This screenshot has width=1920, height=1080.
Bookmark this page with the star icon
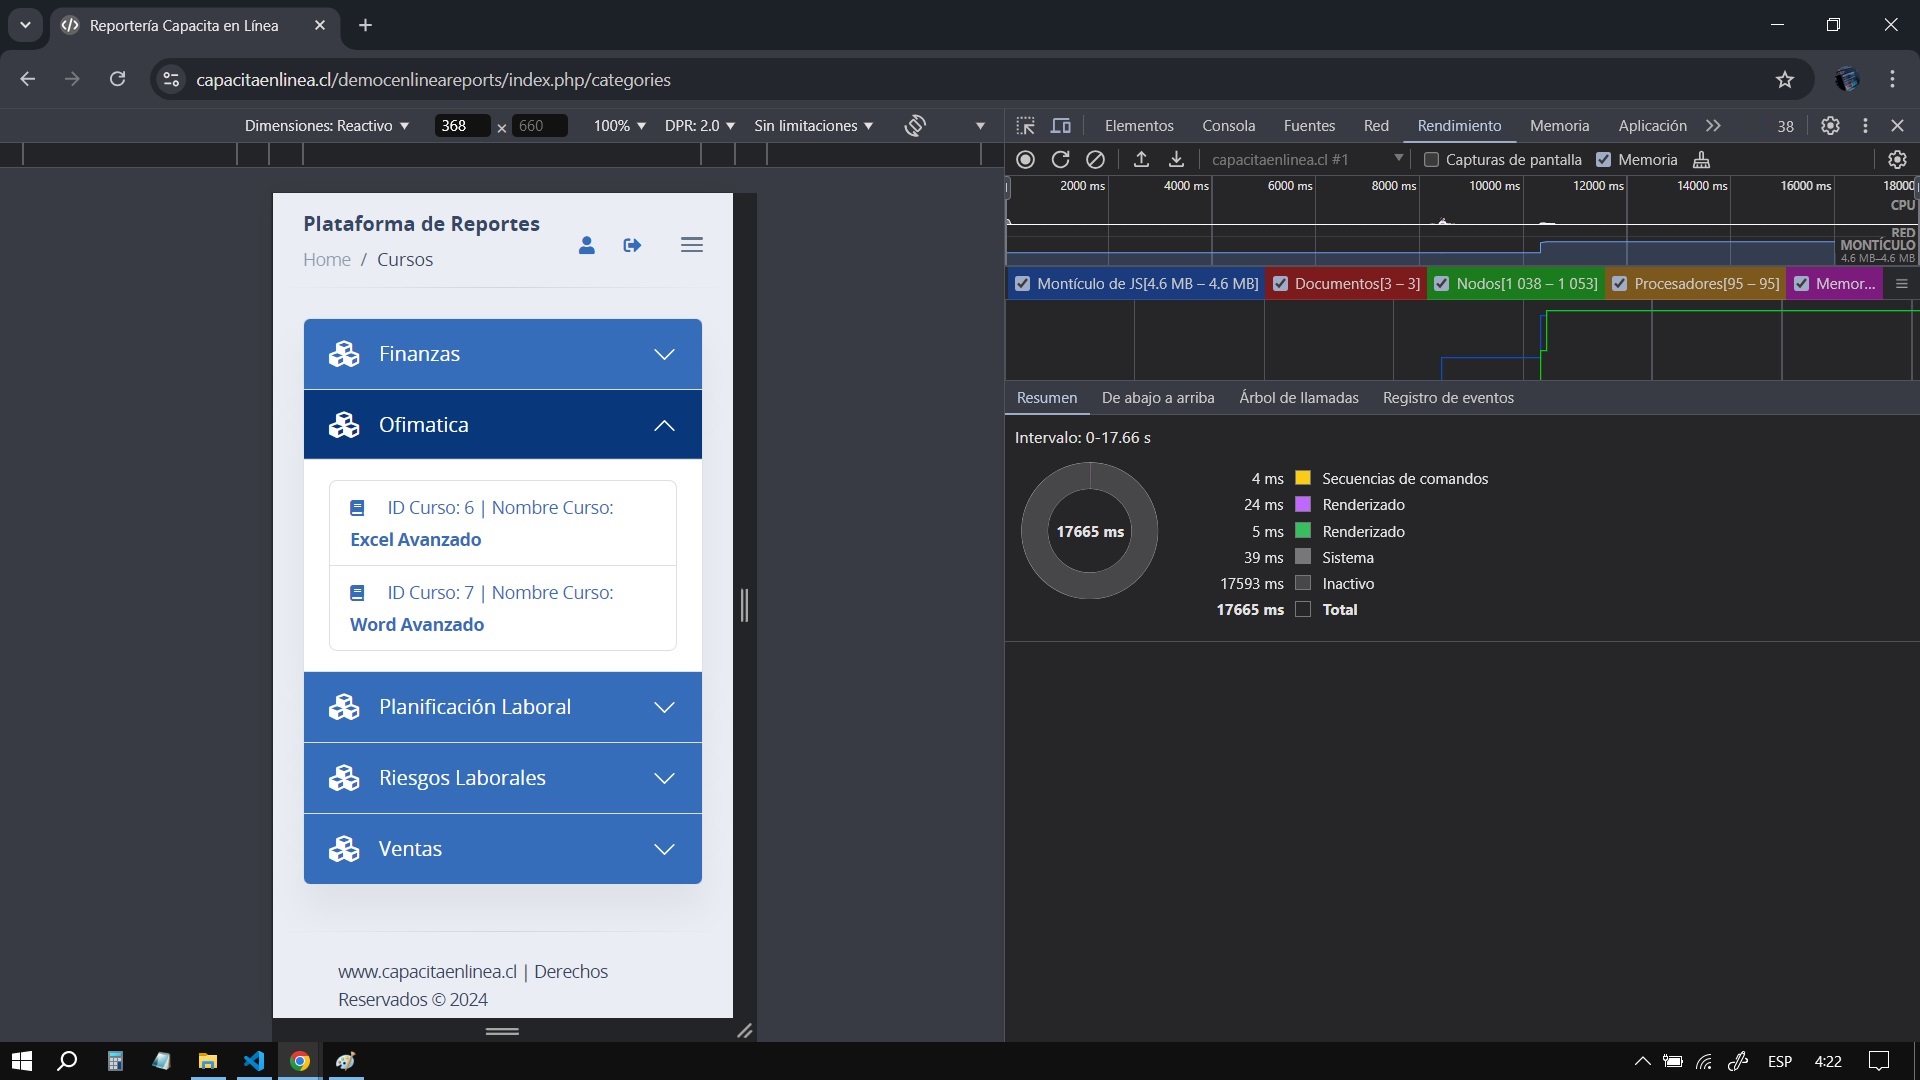[1785, 79]
